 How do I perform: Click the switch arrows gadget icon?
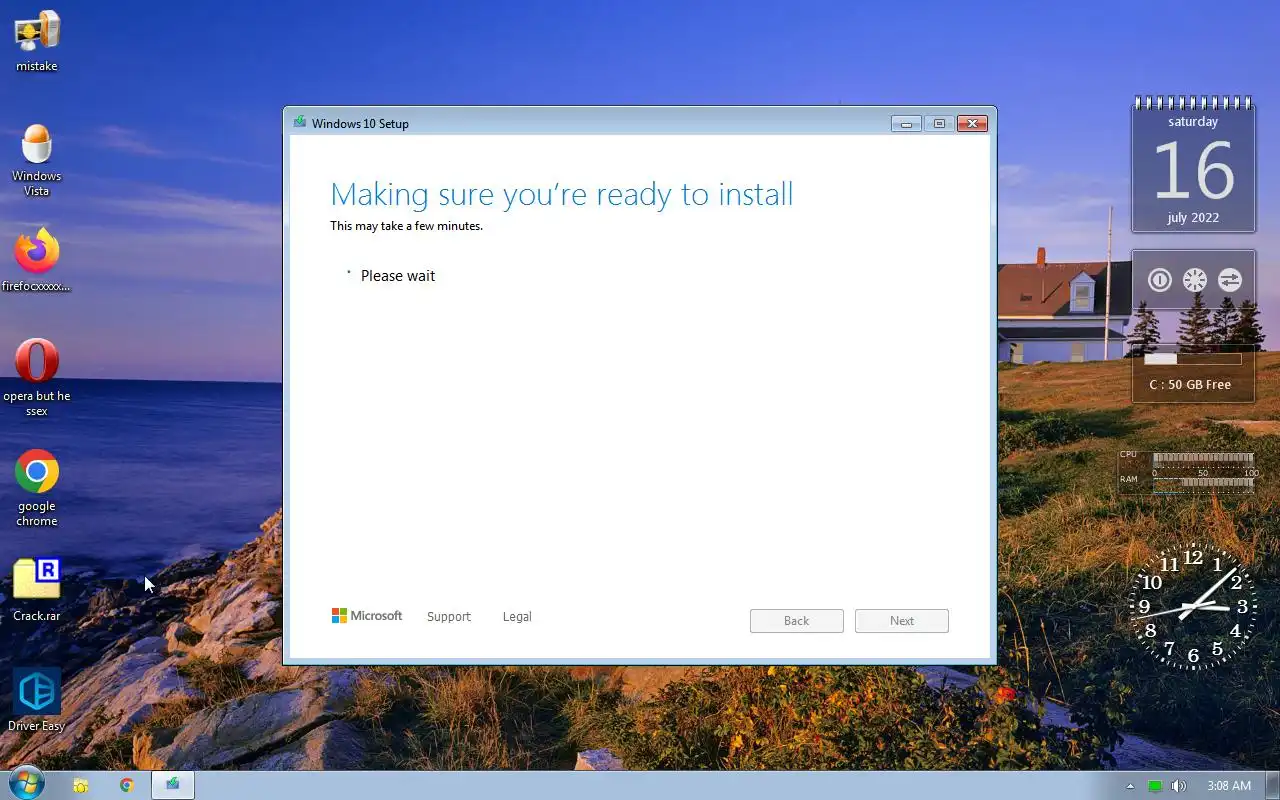[1230, 280]
